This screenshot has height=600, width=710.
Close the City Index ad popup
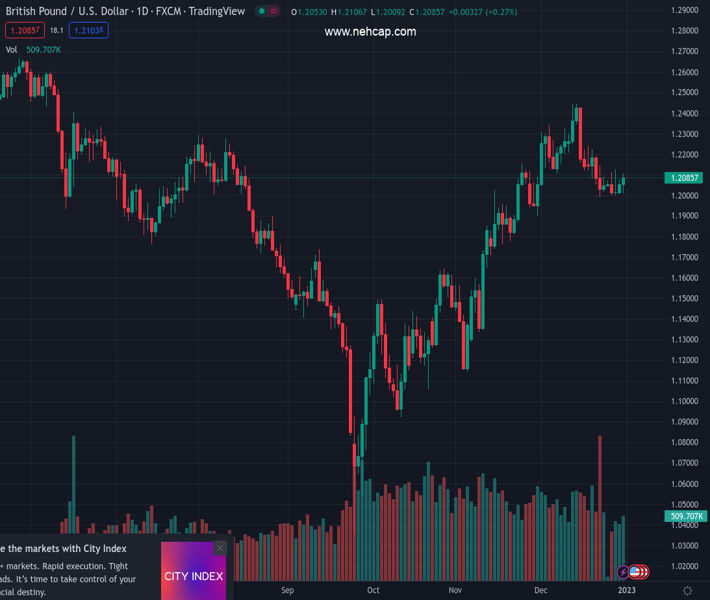click(220, 548)
